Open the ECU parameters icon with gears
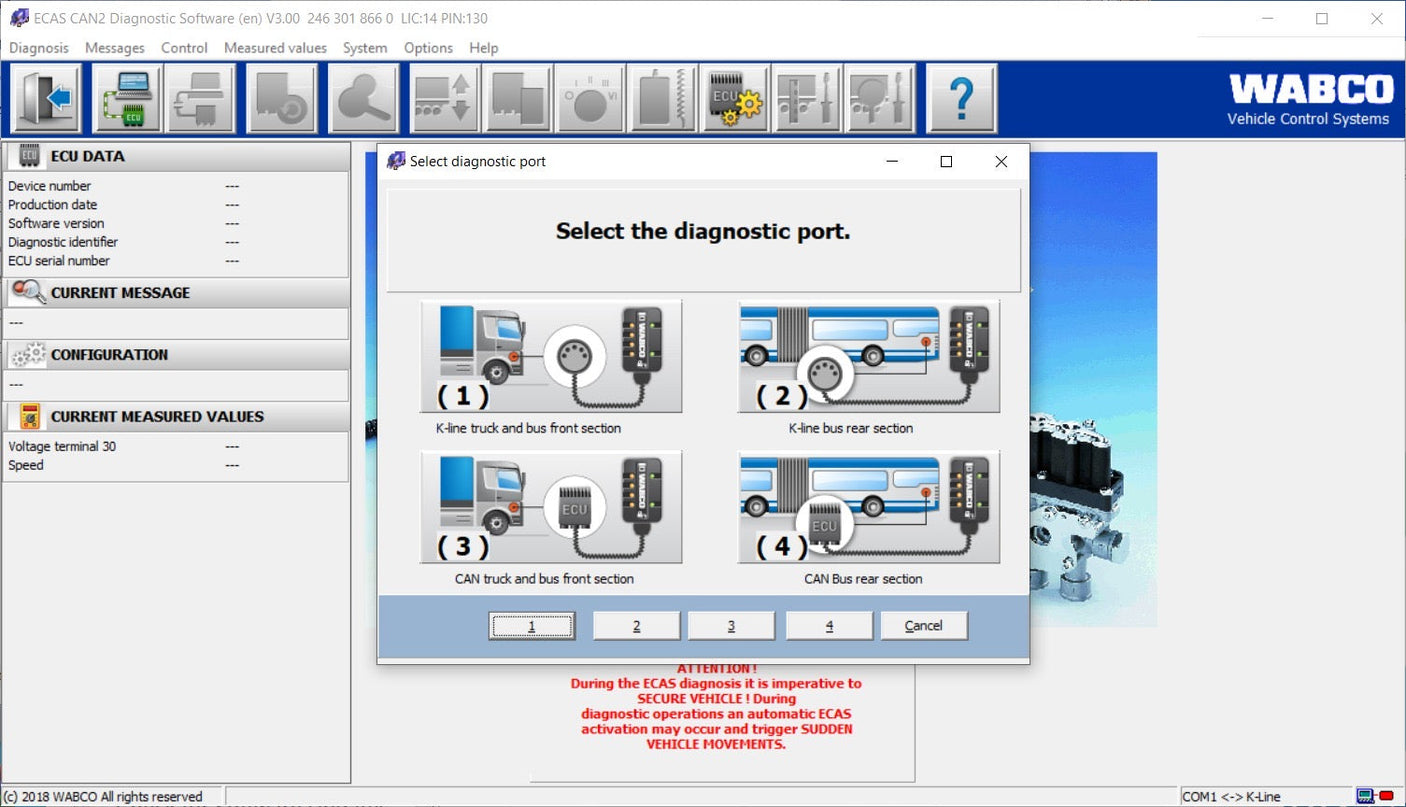Screen dimensions: 1406x807 tap(735, 97)
